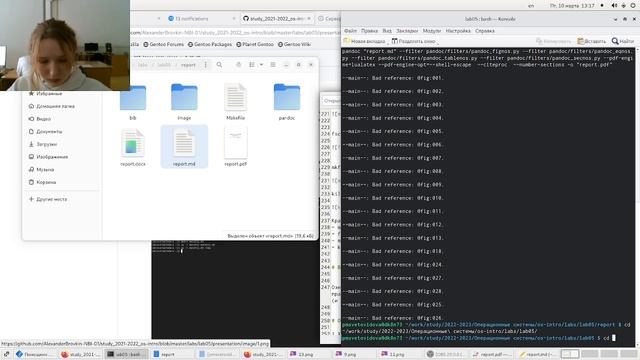The image size is (640, 360).
Task: Expand the view options dropdown arrow
Action: pos(261,65)
